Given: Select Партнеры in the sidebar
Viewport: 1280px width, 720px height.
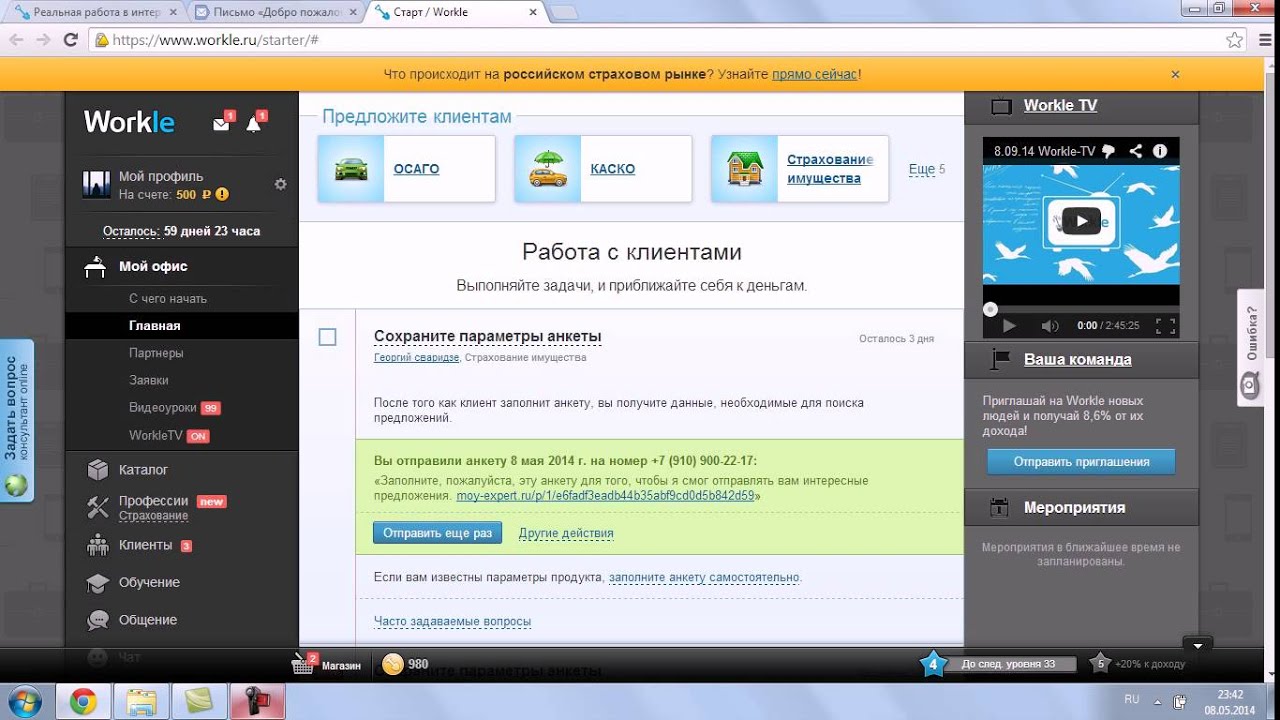Looking at the screenshot, I should point(156,353).
